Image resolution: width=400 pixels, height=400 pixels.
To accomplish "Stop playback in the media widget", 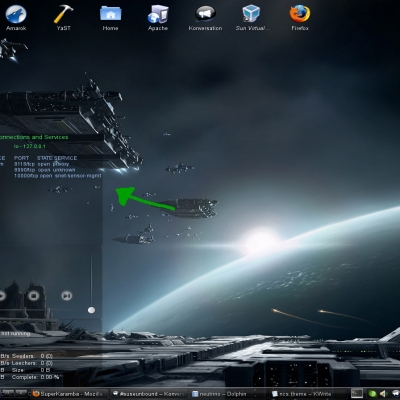I will coord(33,296).
